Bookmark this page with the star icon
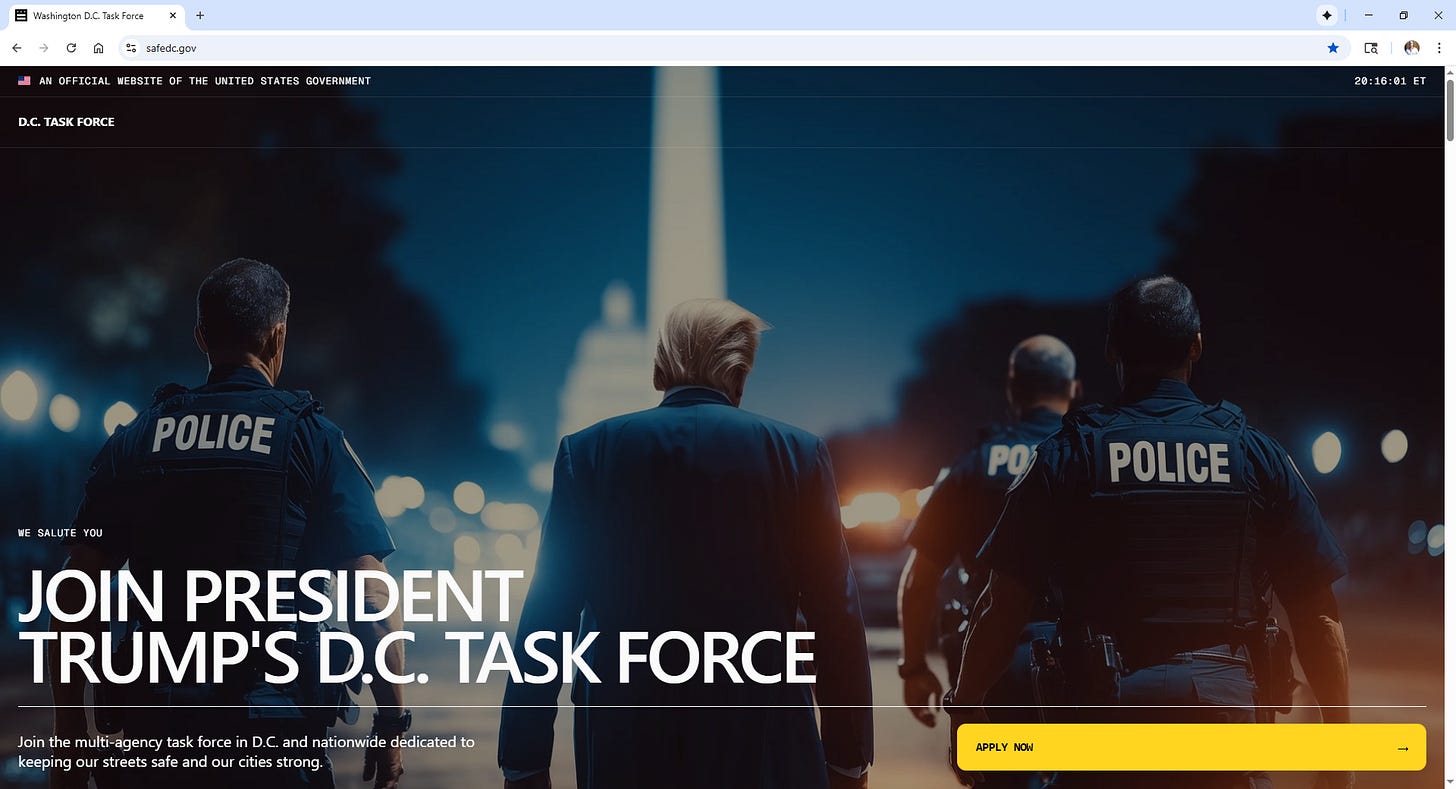Screen dimensions: 1456x789 click(1333, 48)
